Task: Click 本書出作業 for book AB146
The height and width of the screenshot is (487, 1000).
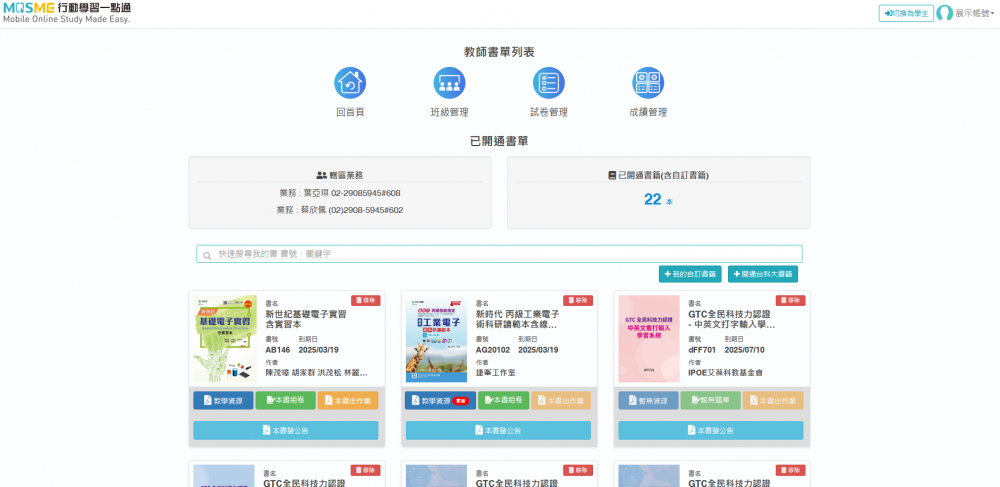Action: 348,400
